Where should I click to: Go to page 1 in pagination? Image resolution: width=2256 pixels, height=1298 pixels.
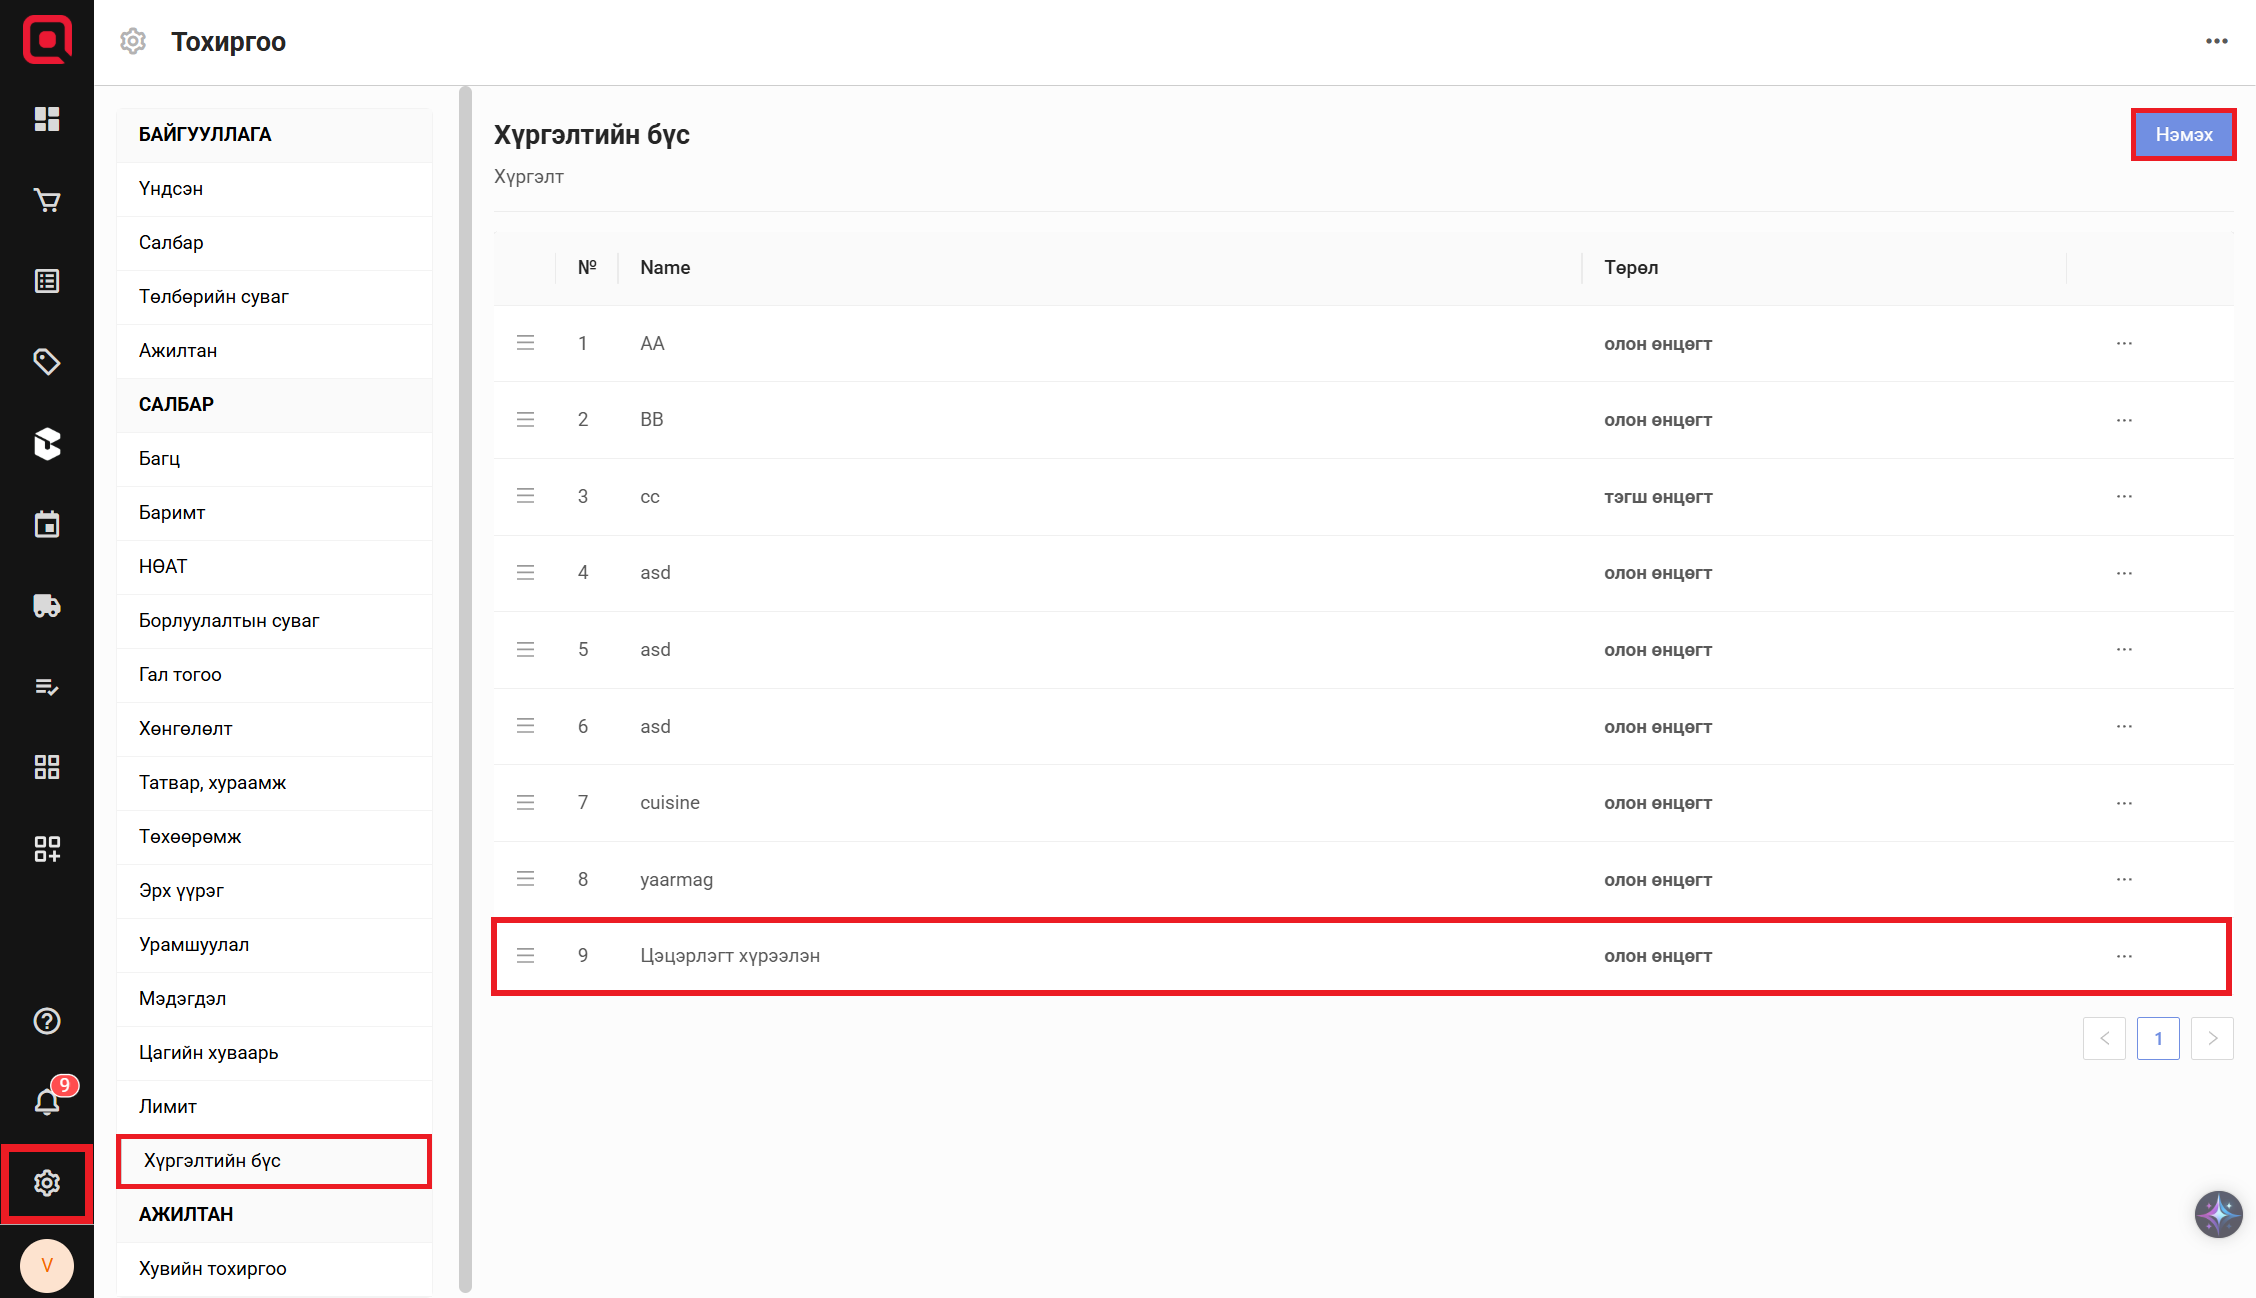(2158, 1038)
